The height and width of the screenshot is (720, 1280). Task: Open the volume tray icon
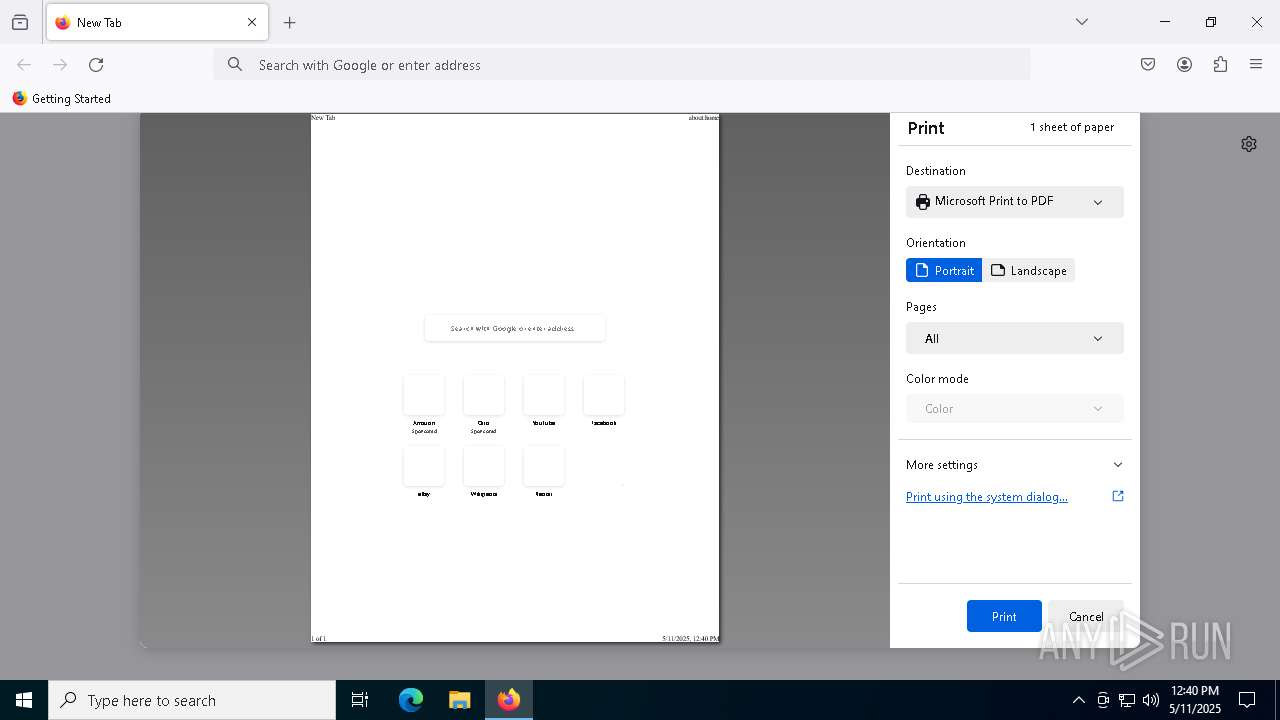(1151, 700)
